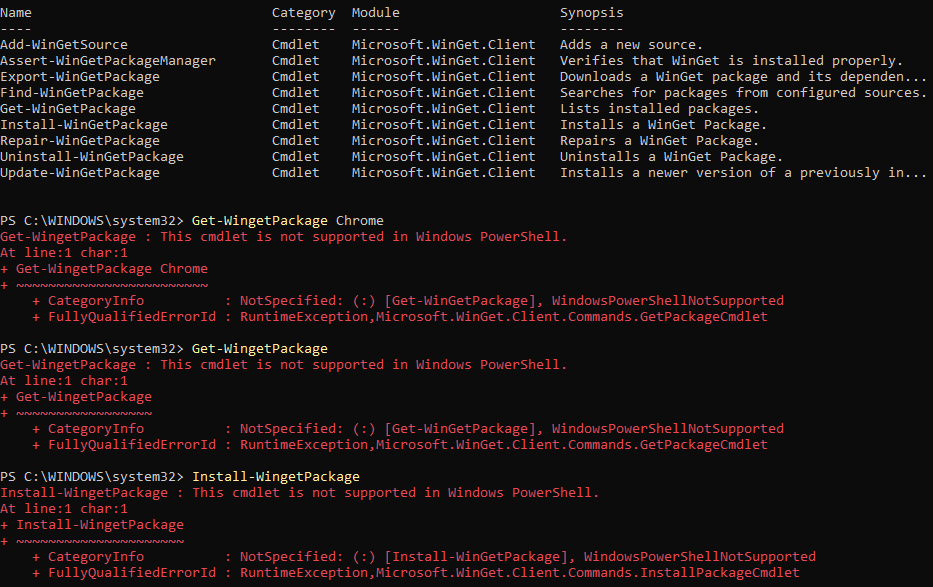The height and width of the screenshot is (587, 933).
Task: Click synopsis 'Repairs a WinGet Package.'
Action: [x=659, y=141]
